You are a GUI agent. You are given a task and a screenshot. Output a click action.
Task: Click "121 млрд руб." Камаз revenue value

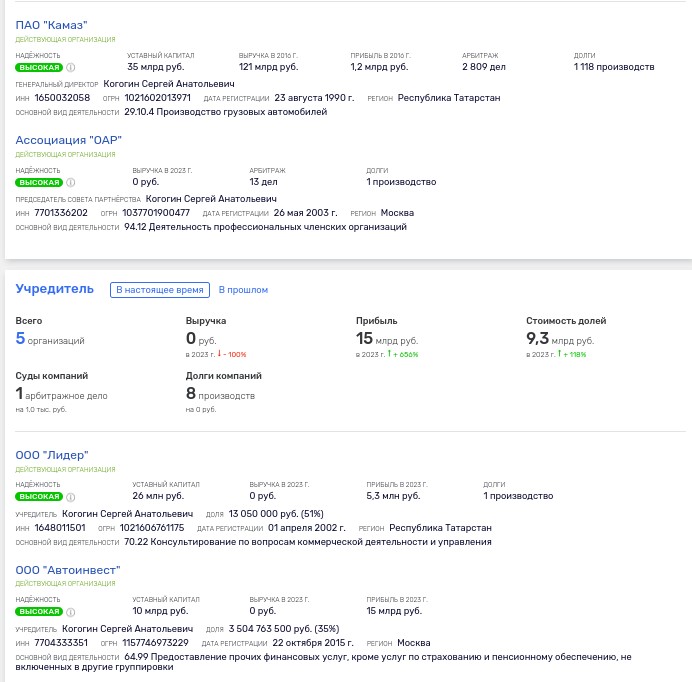click(269, 67)
